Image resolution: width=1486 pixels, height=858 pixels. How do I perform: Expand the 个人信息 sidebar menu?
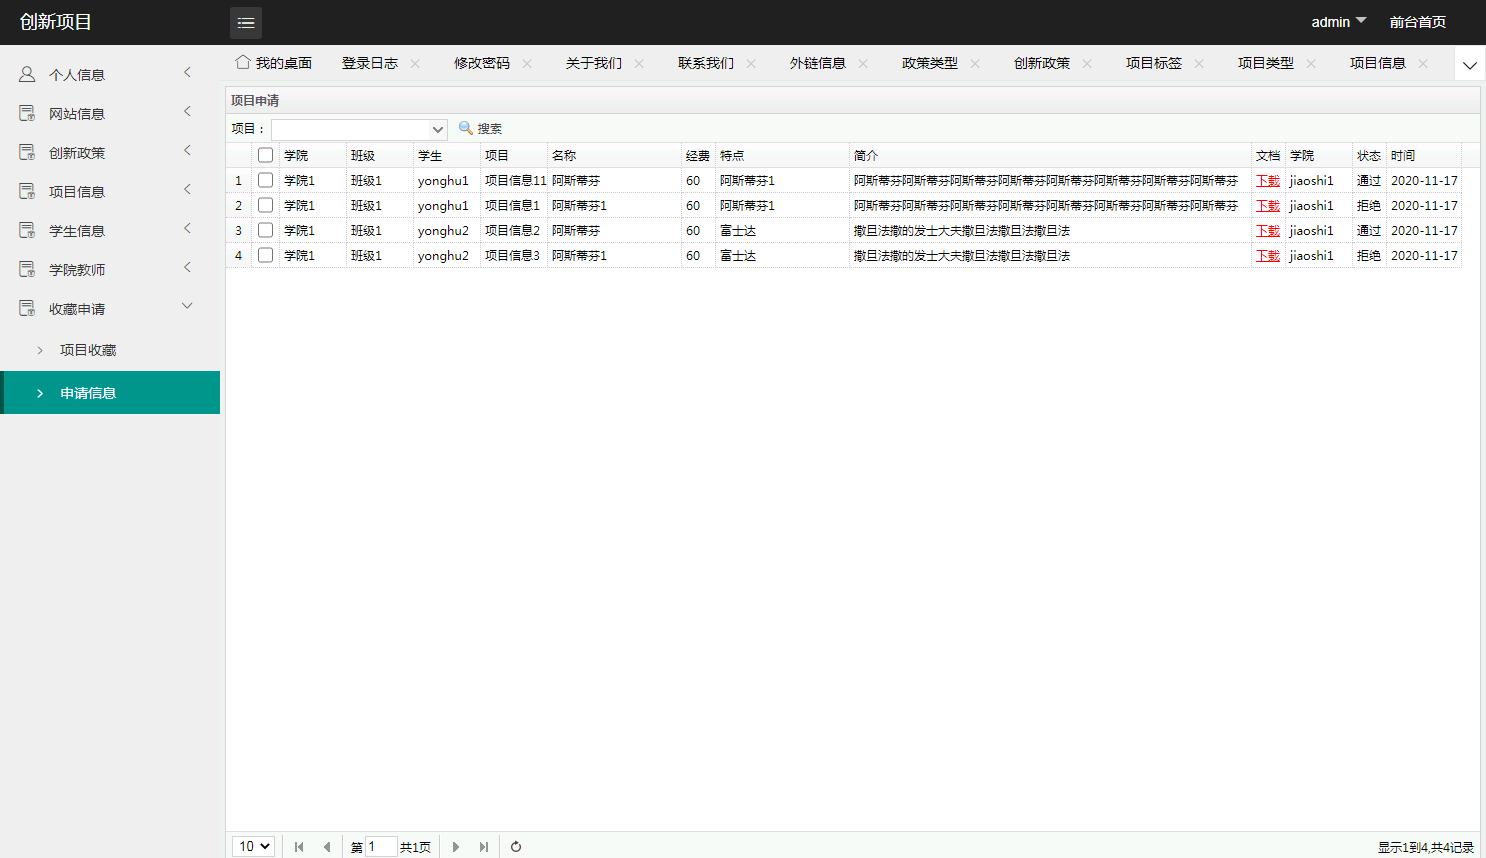pyautogui.click(x=187, y=72)
